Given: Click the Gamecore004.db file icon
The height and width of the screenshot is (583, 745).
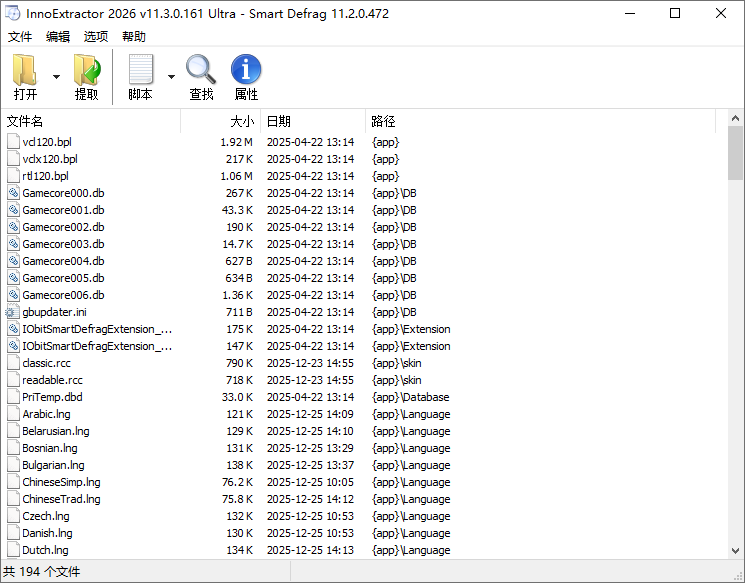Looking at the screenshot, I should pos(13,261).
